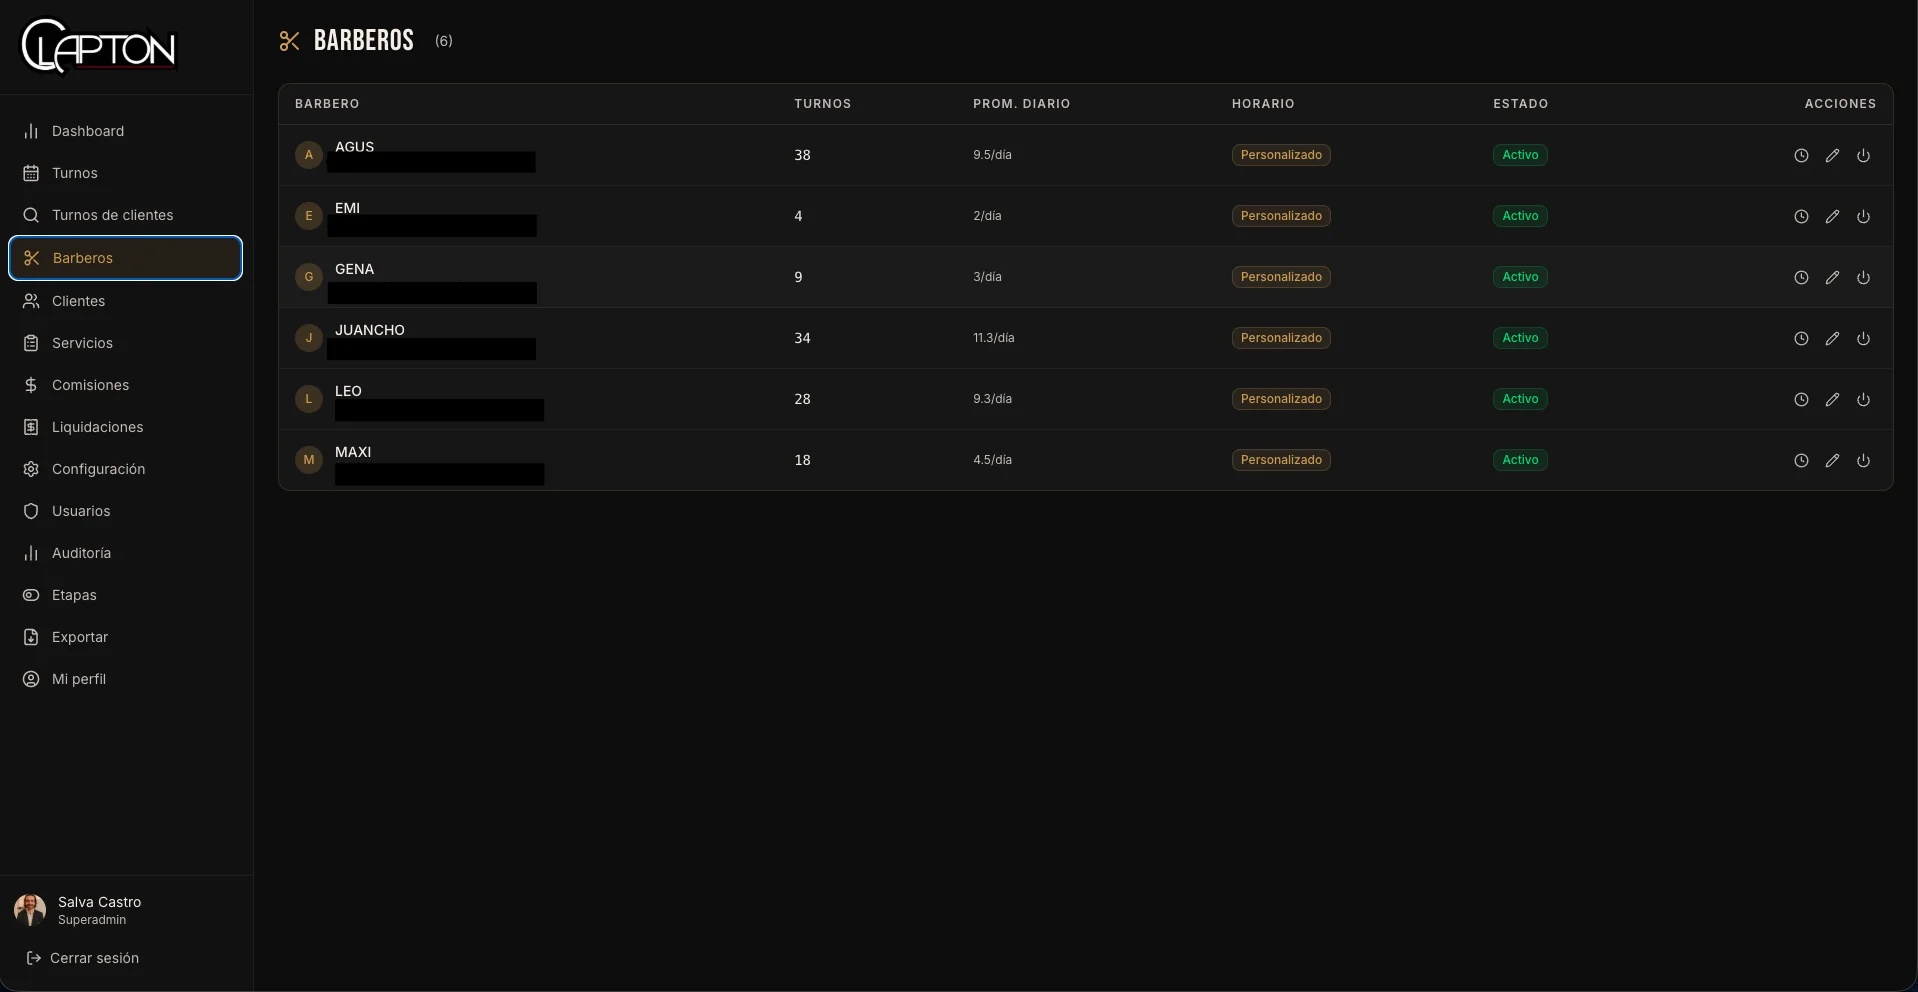The width and height of the screenshot is (1918, 992).
Task: Toggle LEO power icon
Action: (x=1863, y=400)
